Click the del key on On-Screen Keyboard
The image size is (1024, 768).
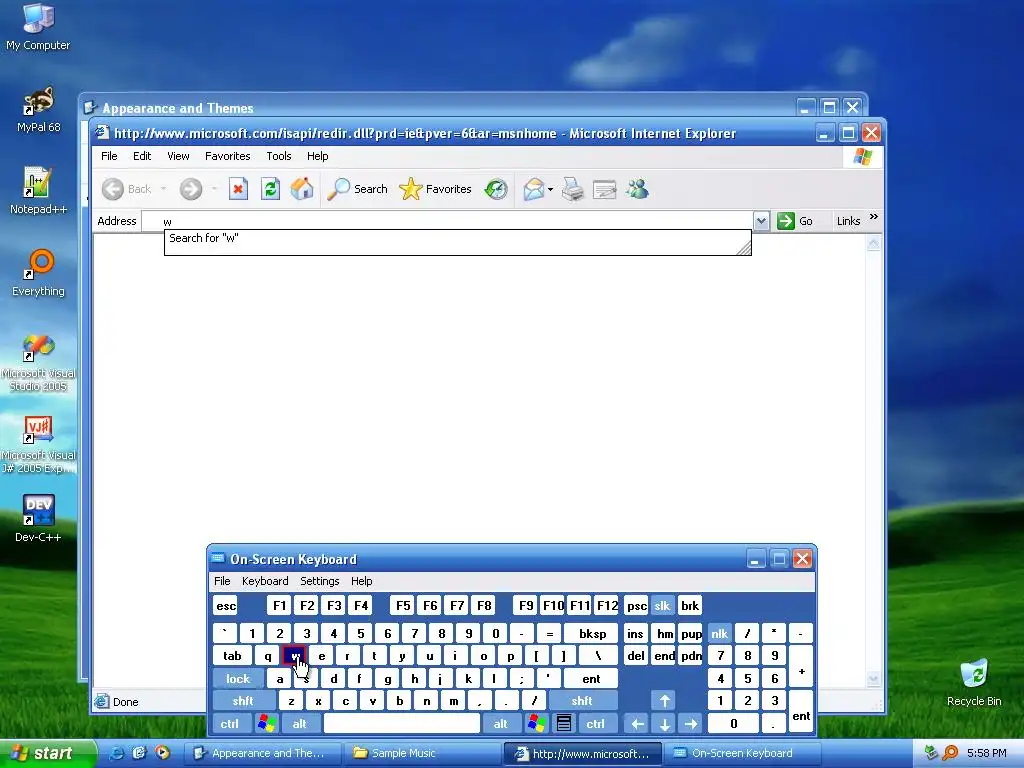pyautogui.click(x=636, y=656)
